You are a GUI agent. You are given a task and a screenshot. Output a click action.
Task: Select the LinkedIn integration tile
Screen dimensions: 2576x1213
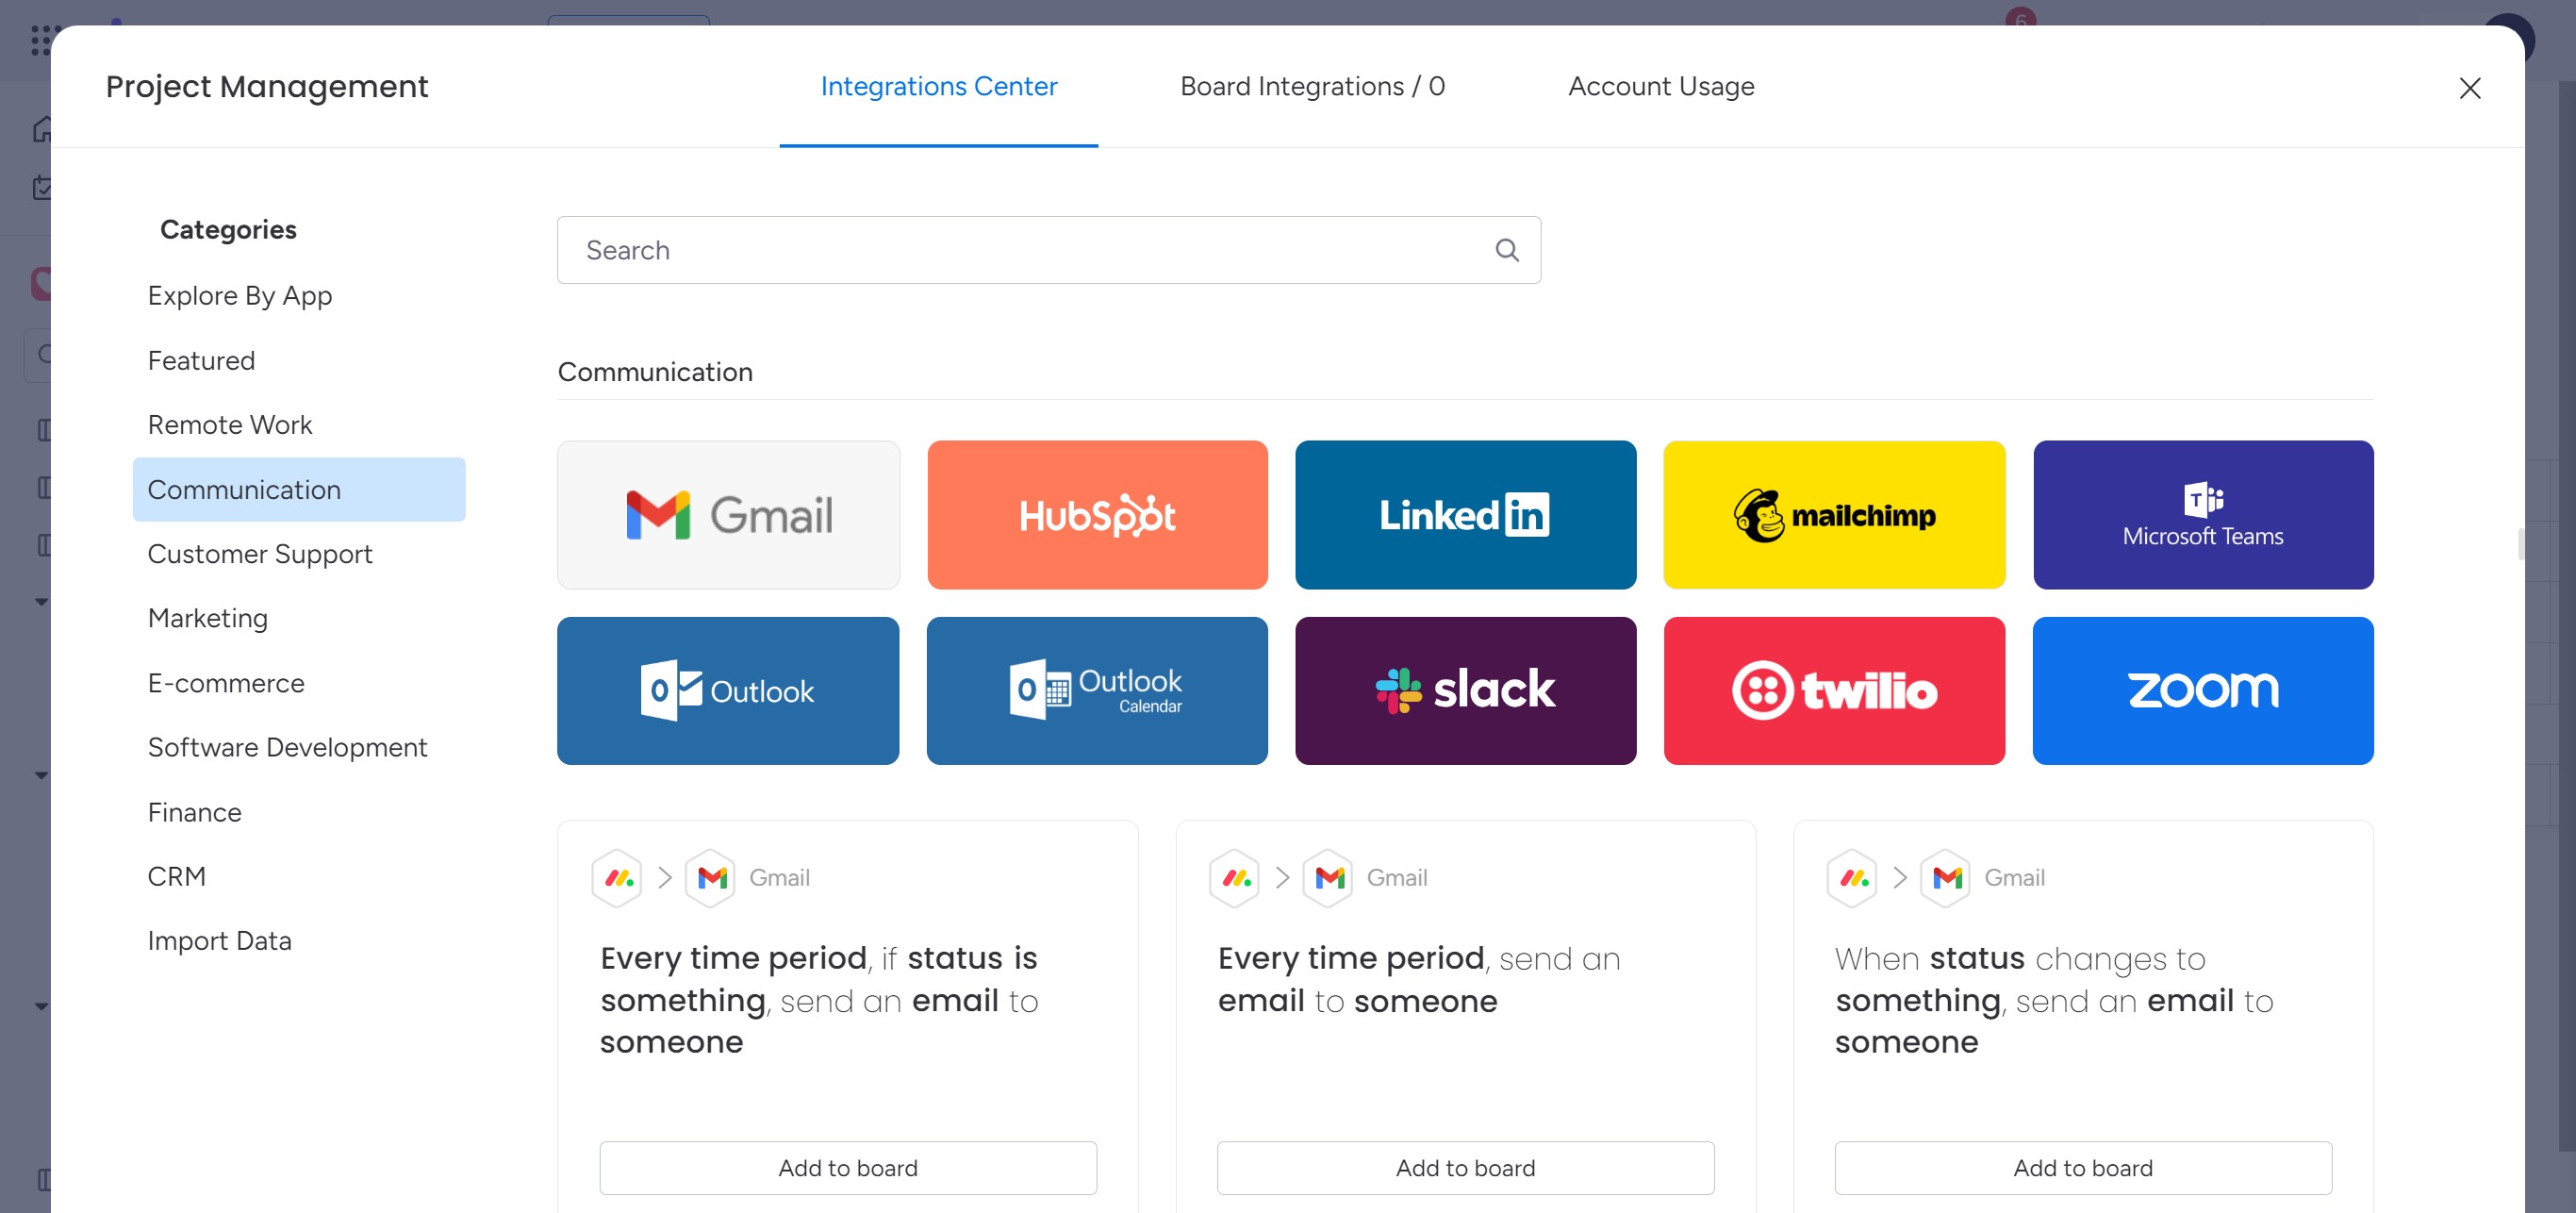click(1465, 515)
